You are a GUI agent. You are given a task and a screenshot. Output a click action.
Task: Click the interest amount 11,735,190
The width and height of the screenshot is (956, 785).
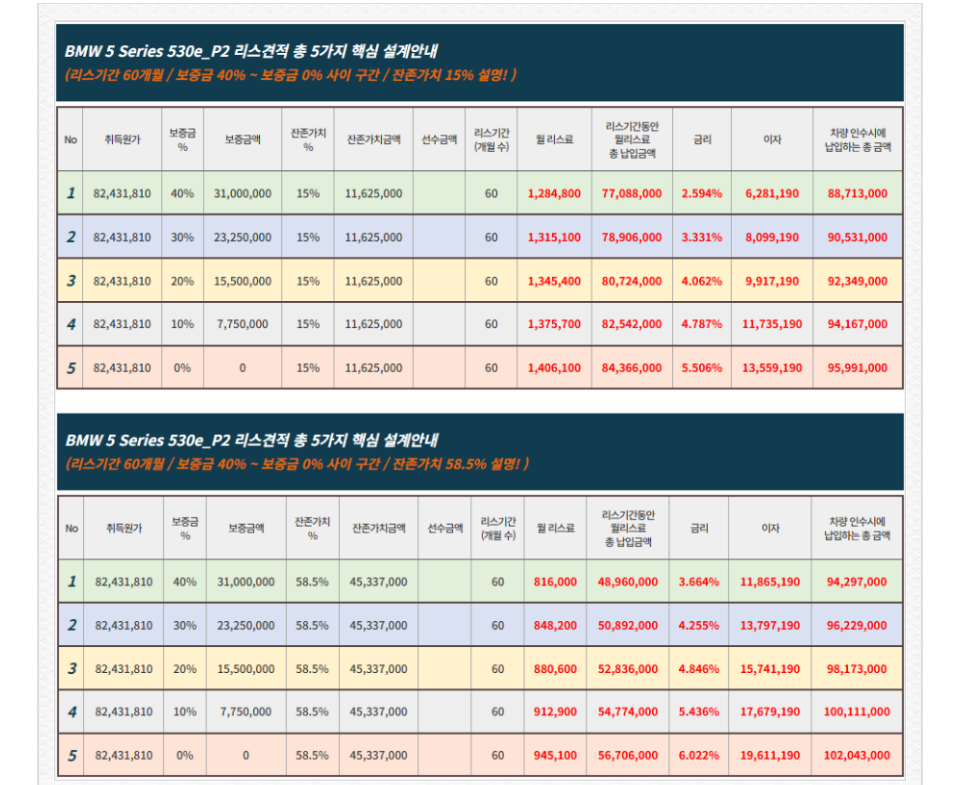[772, 324]
